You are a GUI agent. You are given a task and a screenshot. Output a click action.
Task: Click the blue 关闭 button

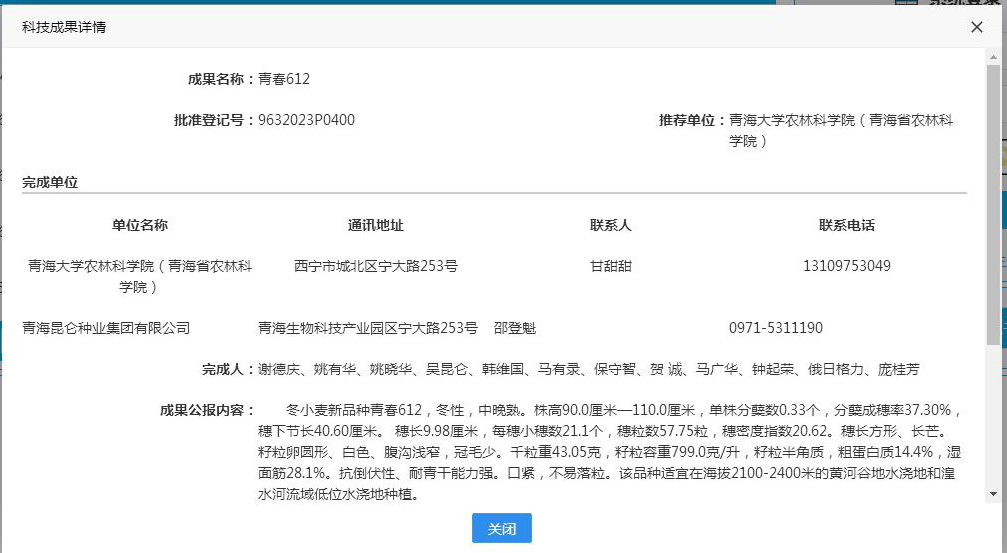[x=501, y=528]
